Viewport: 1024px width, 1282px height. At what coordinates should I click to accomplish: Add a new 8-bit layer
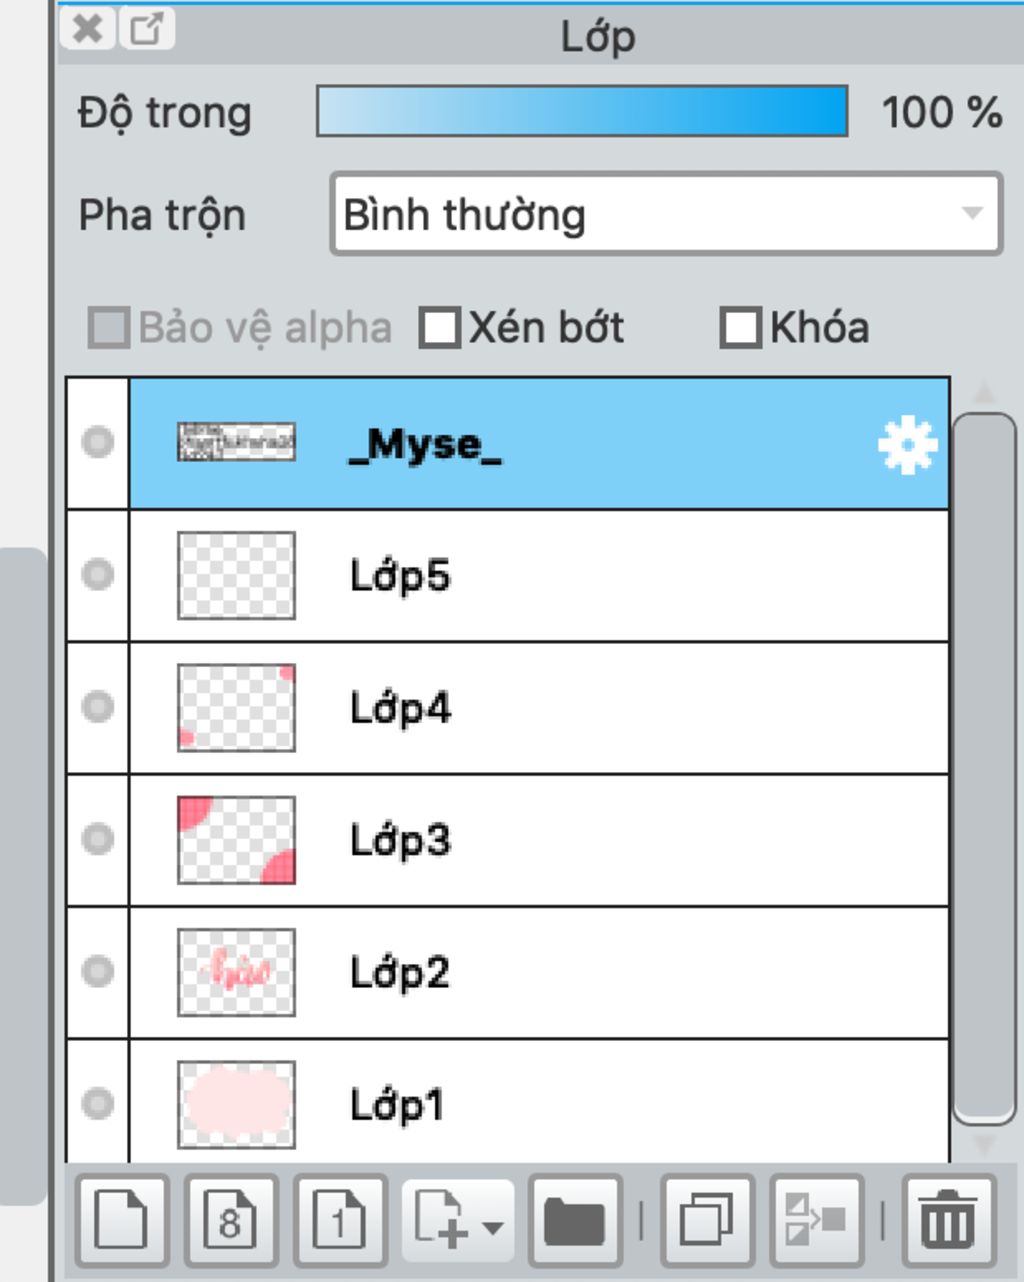click(x=231, y=1221)
